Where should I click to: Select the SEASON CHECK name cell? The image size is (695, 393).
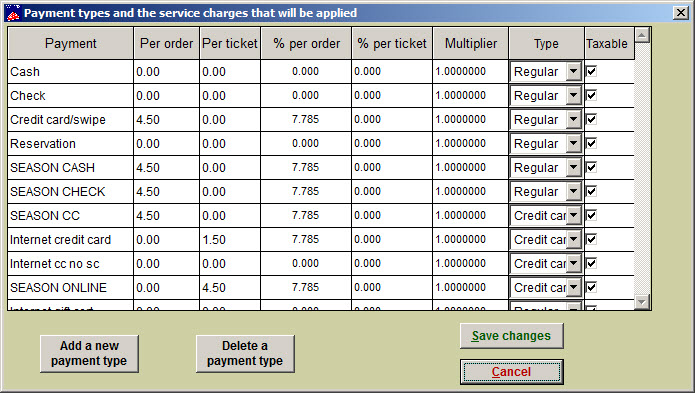[x=70, y=191]
